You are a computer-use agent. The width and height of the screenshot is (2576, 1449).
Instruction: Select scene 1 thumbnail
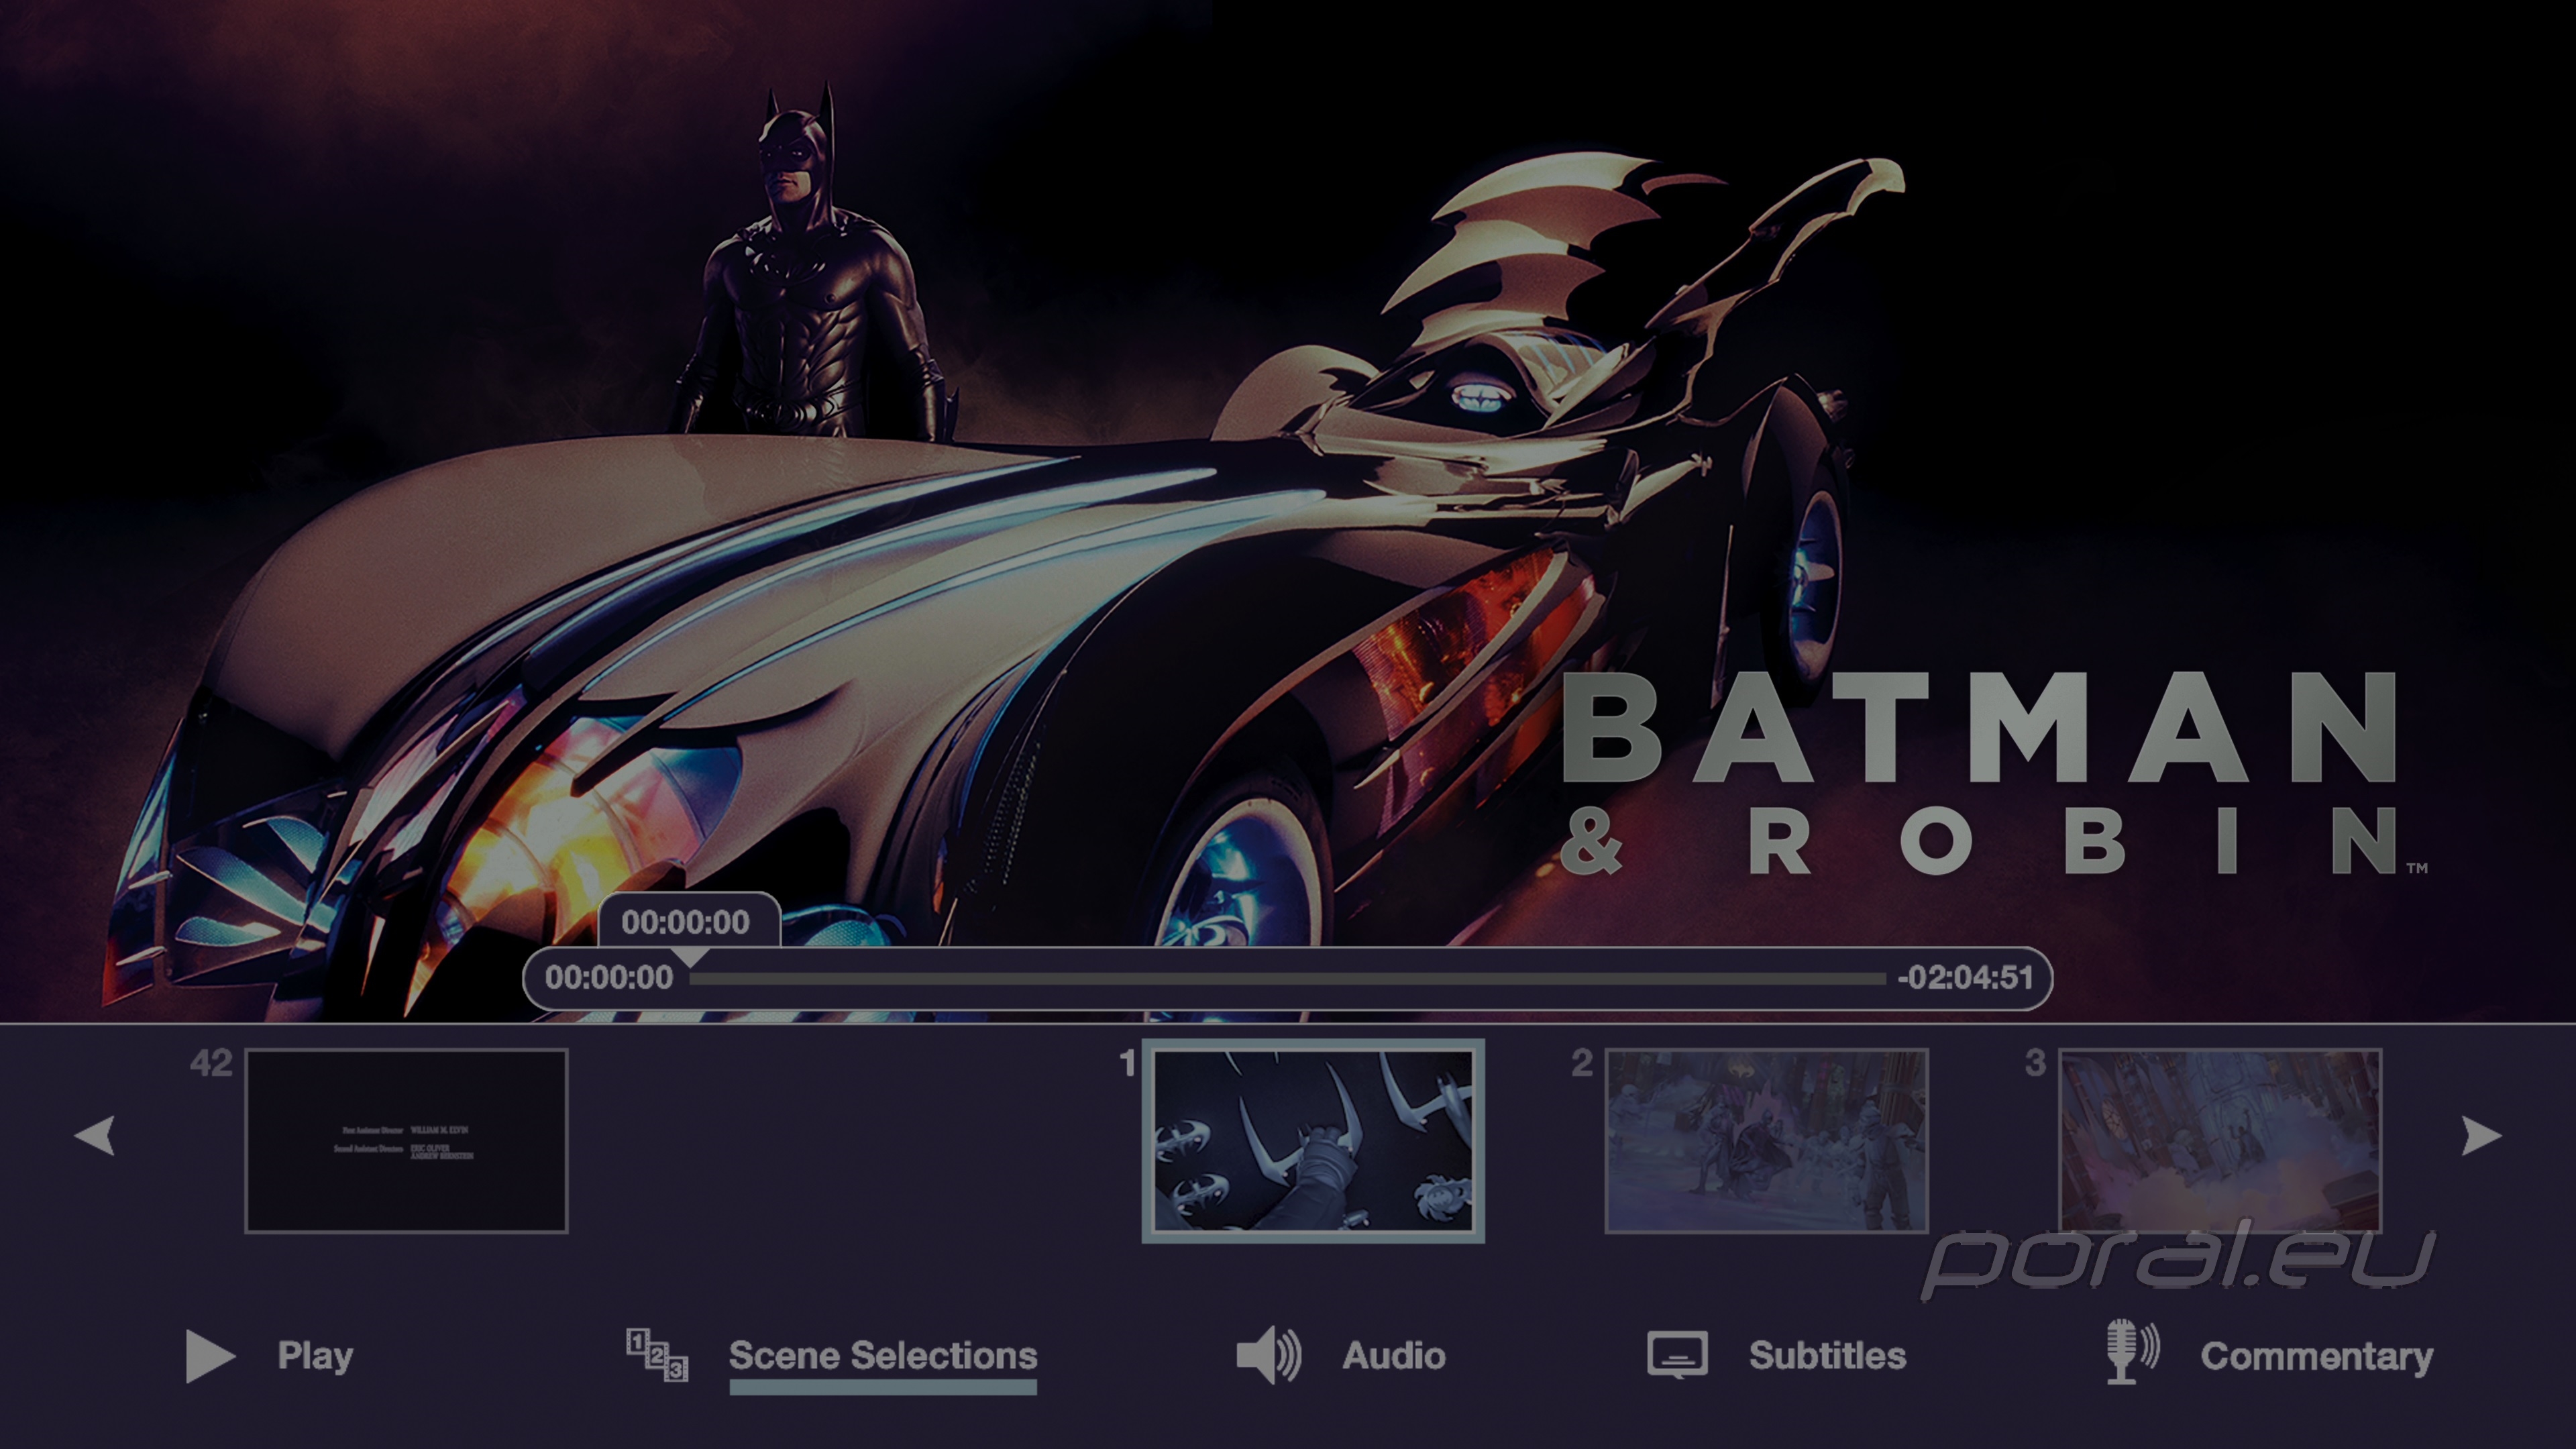pos(1313,1141)
